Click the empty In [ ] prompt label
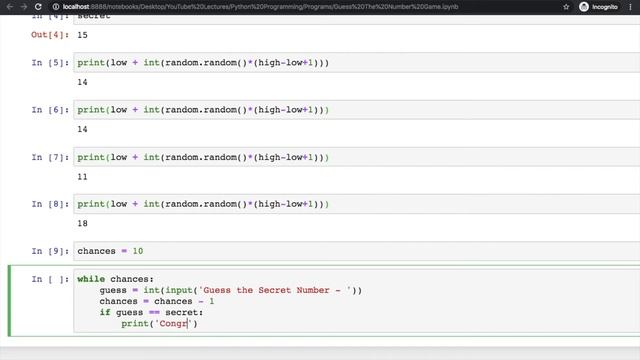640x360 pixels. pyautogui.click(x=50, y=279)
